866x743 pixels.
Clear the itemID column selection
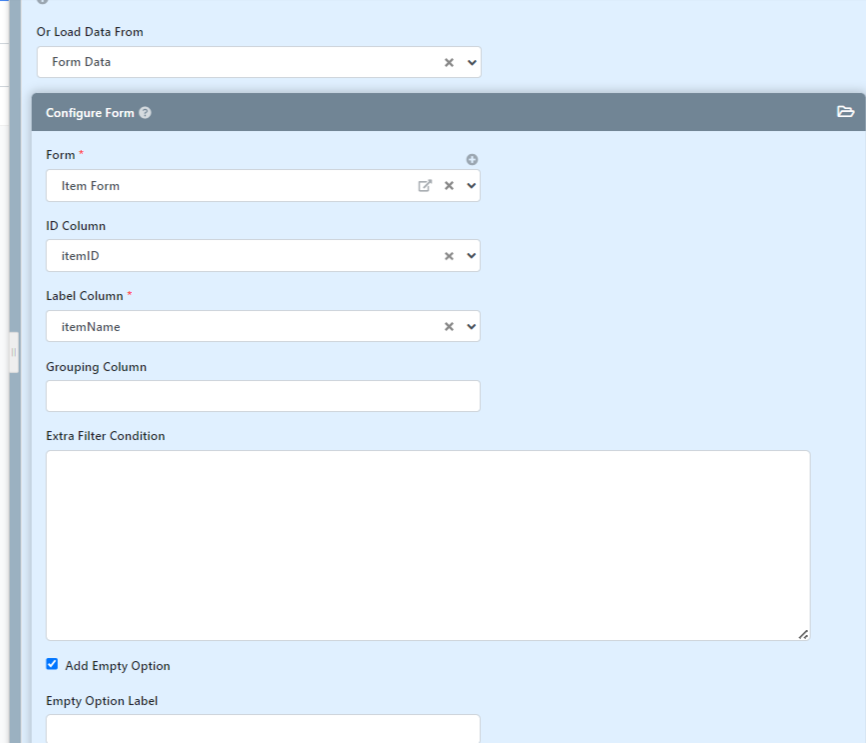(x=449, y=256)
